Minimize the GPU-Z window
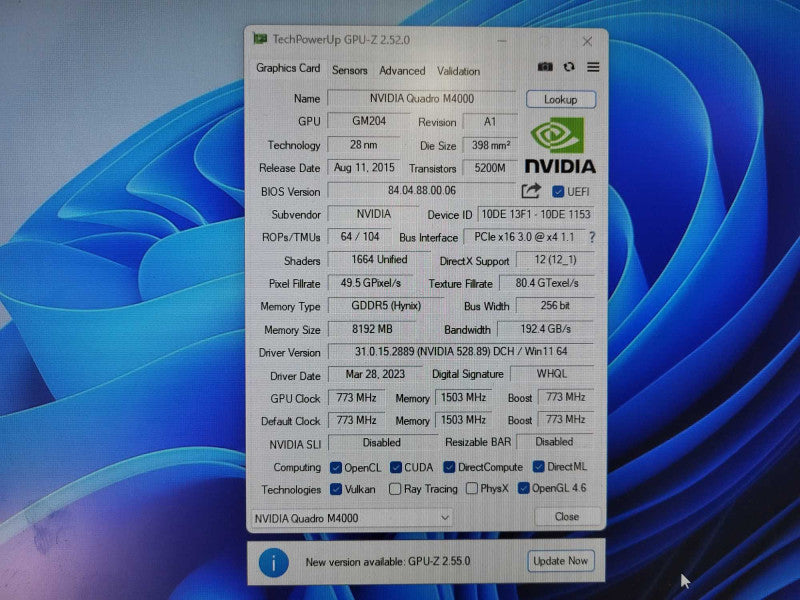Screen dimensions: 800x600 pyautogui.click(x=502, y=41)
